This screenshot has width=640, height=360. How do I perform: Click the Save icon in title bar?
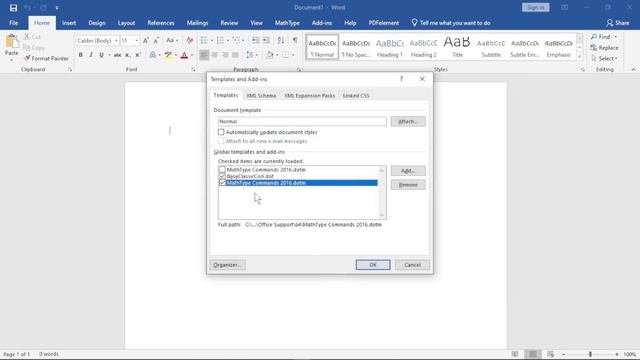(x=13, y=8)
